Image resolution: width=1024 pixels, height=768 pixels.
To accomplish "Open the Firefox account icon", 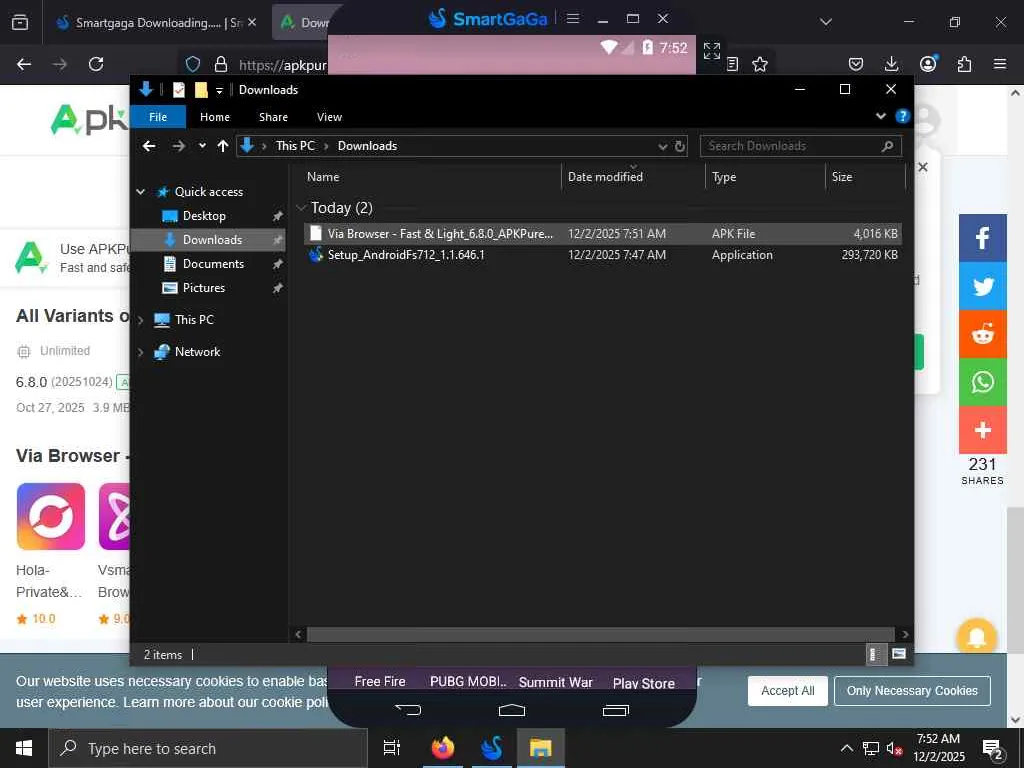I will coord(927,63).
